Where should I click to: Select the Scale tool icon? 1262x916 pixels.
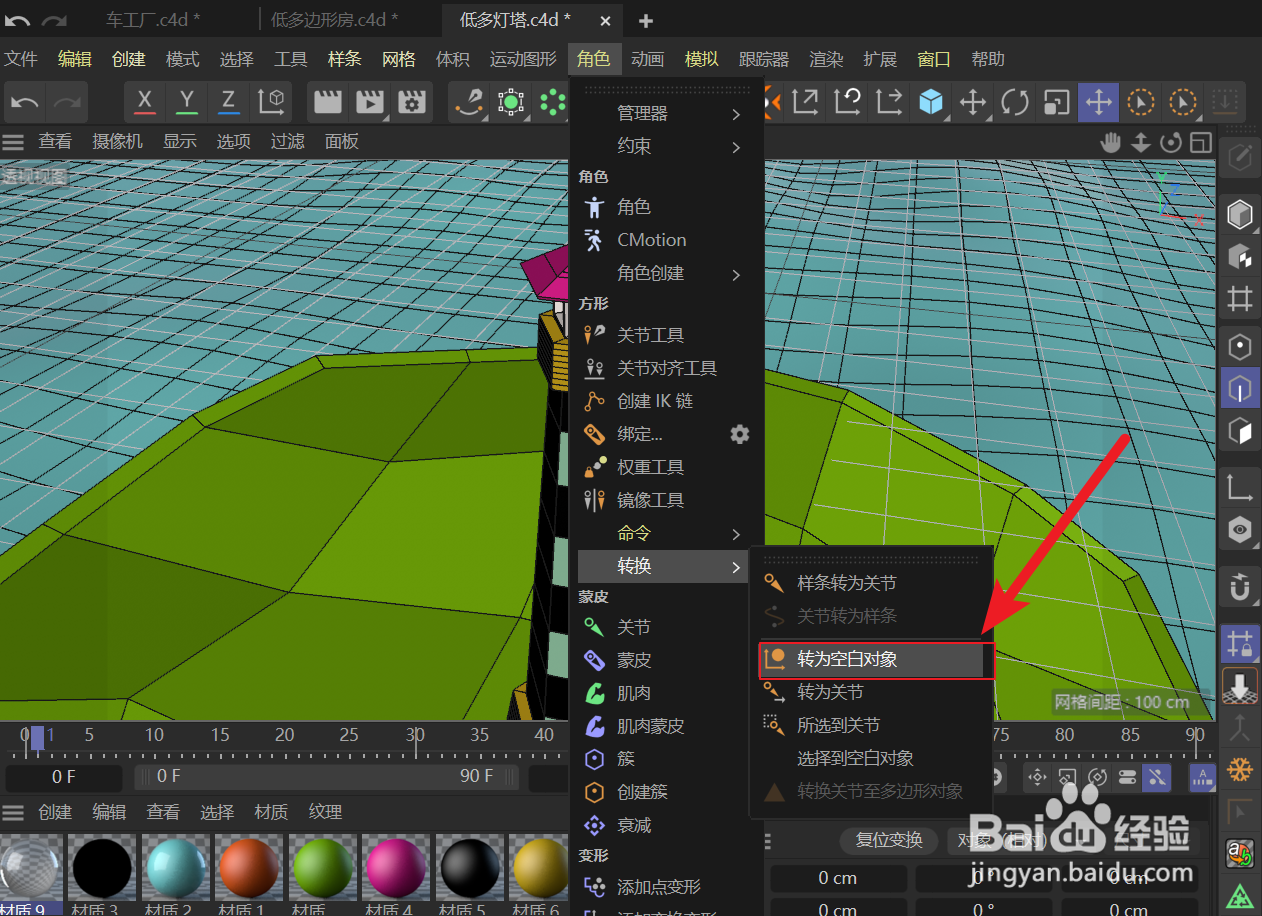pos(1056,102)
